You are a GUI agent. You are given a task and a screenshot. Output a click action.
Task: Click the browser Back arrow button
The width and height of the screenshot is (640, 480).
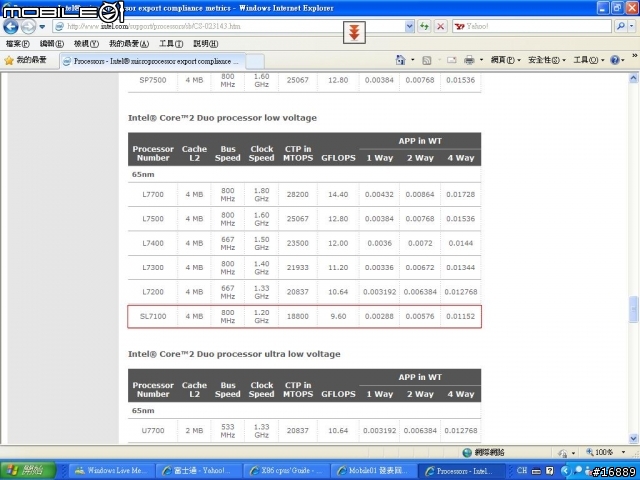pyautogui.click(x=11, y=27)
